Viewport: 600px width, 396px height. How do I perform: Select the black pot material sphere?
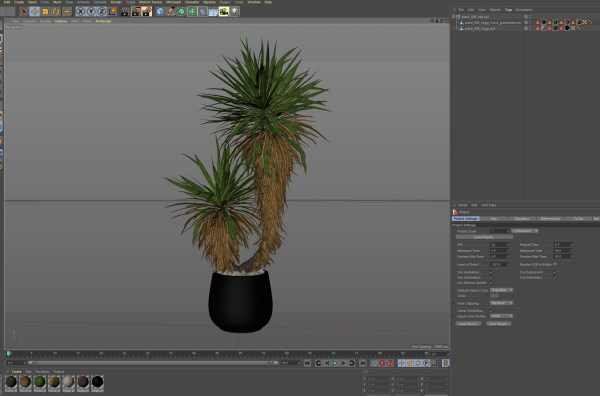tap(98, 382)
